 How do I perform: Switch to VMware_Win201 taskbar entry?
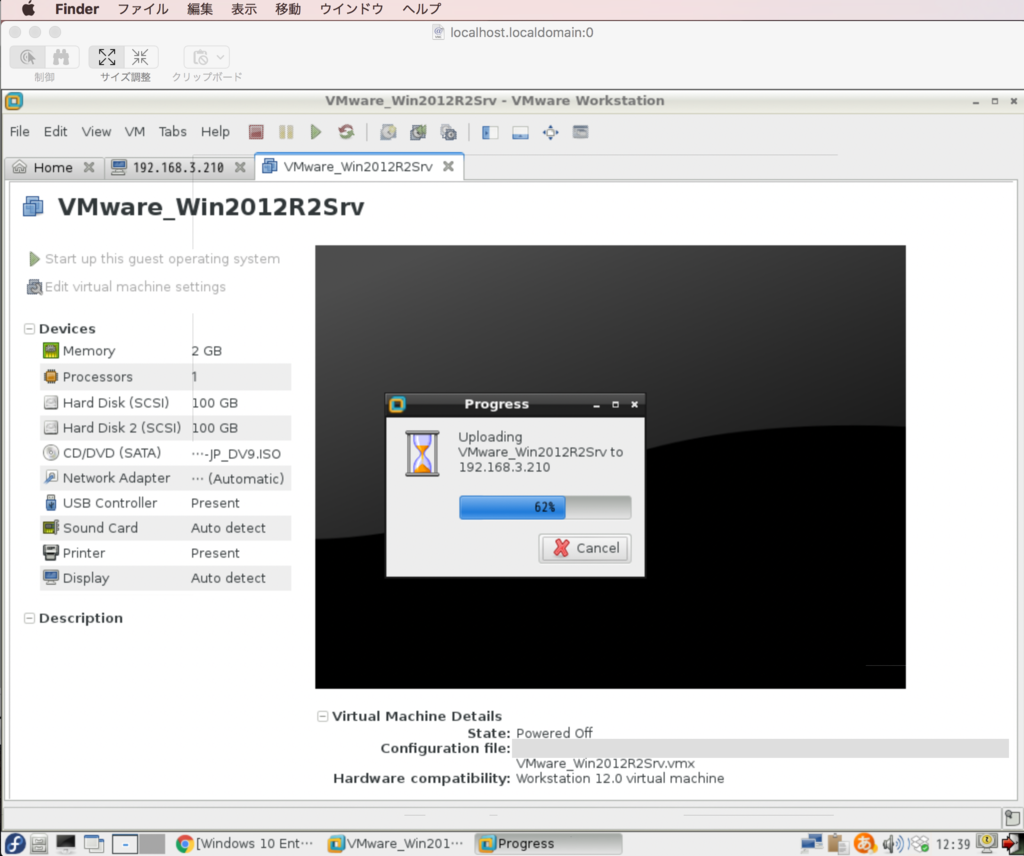[396, 844]
